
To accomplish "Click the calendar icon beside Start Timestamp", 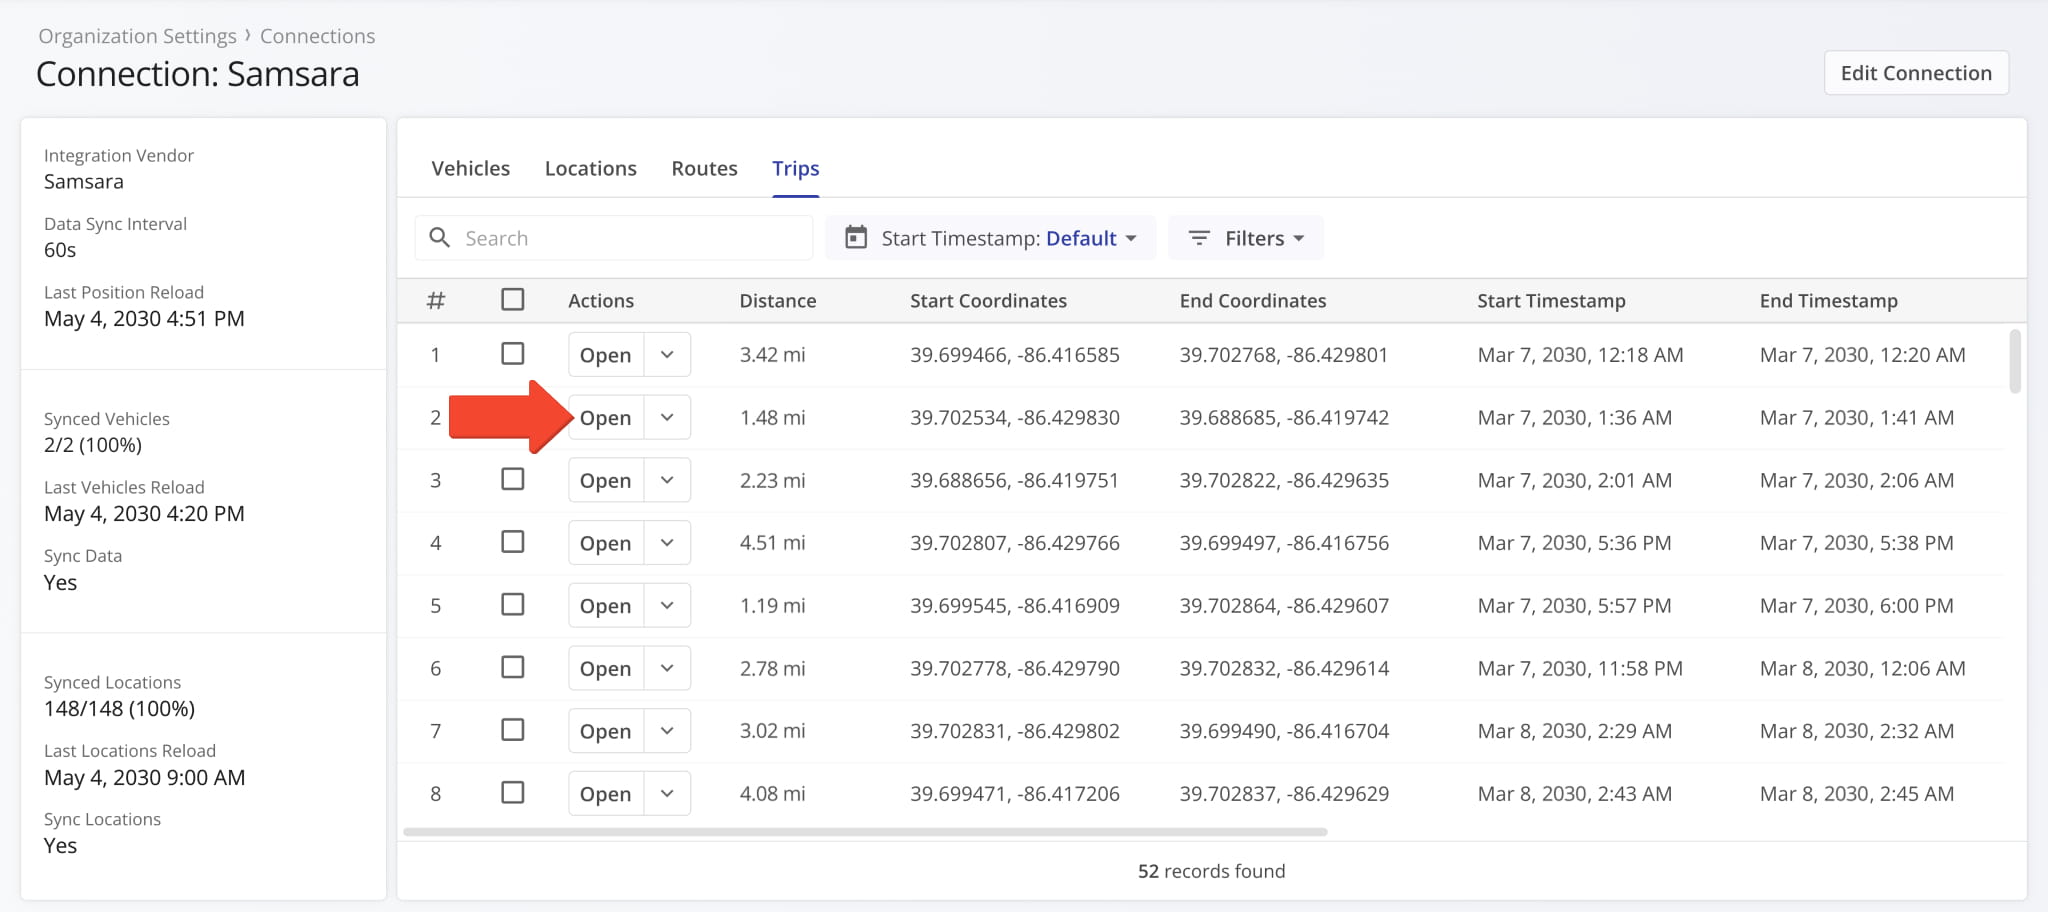I will pos(855,237).
